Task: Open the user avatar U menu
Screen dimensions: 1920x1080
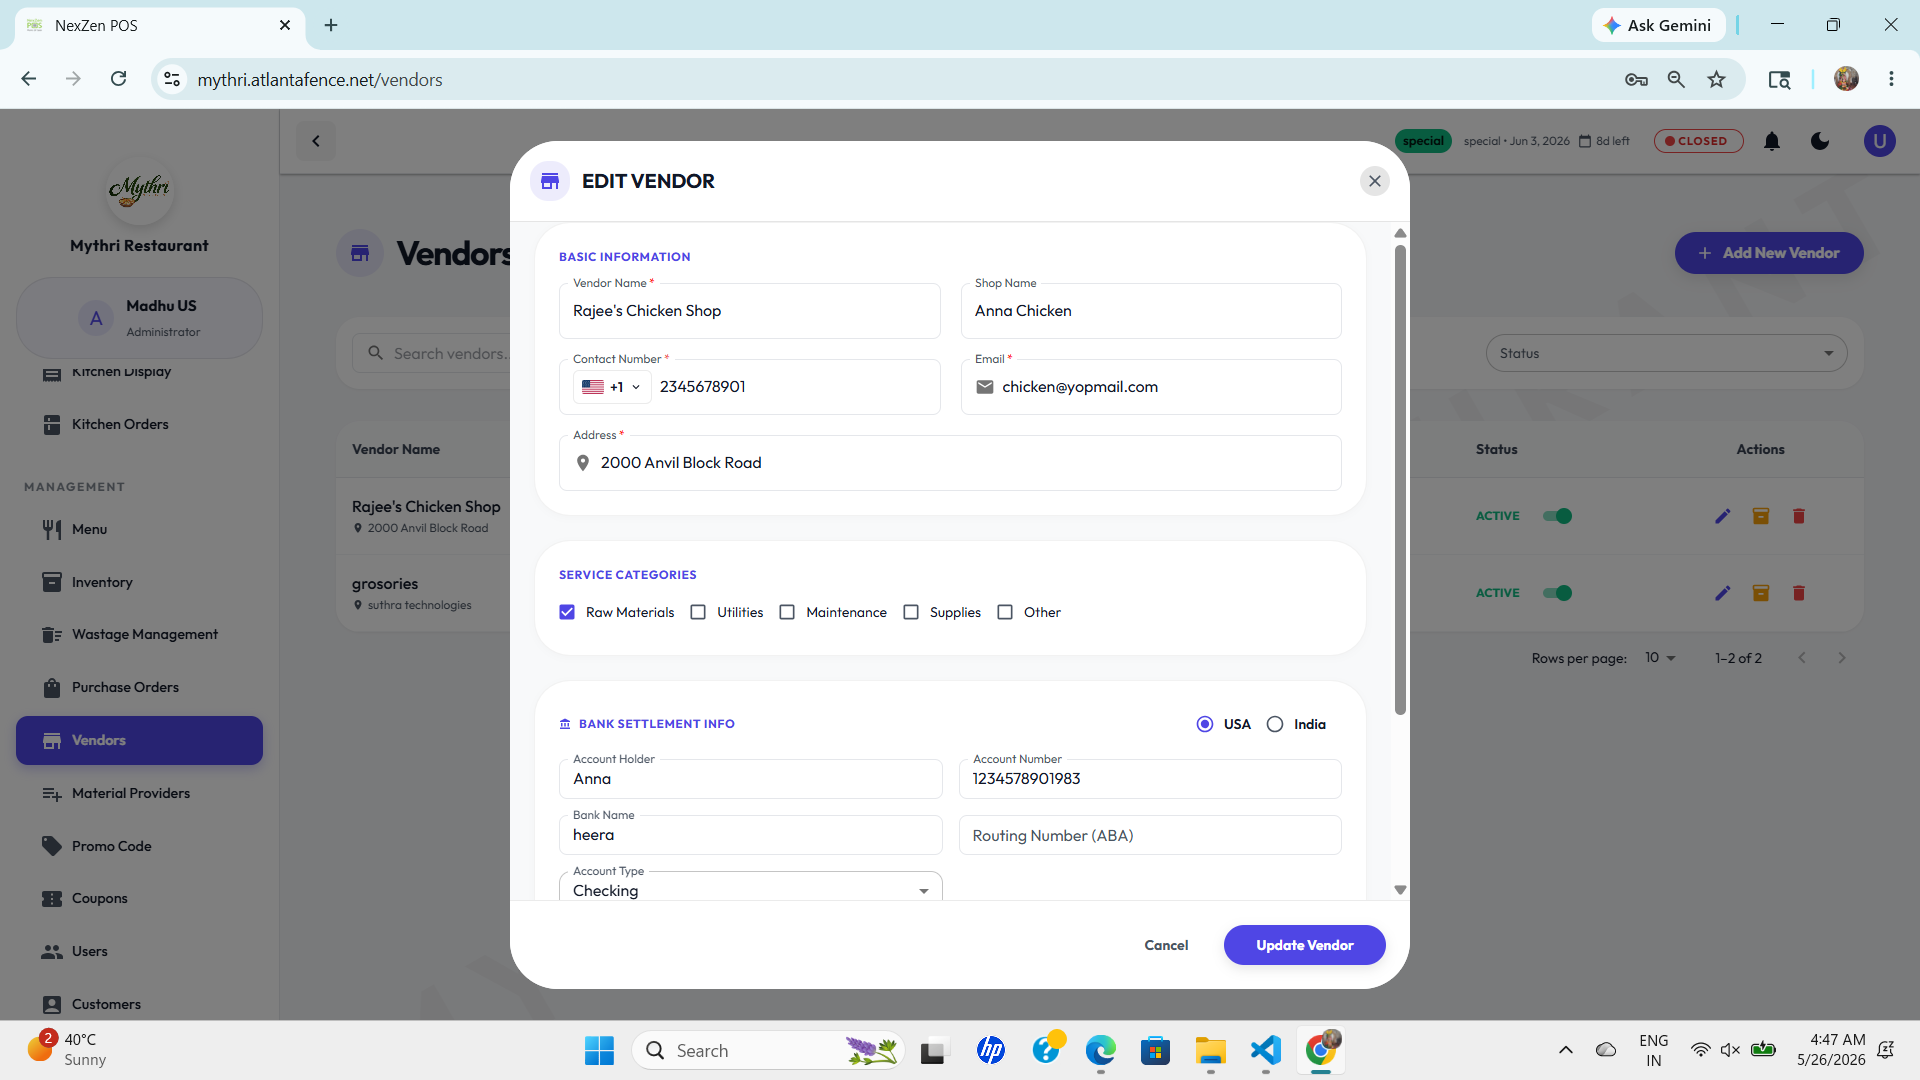Action: pos(1879,141)
